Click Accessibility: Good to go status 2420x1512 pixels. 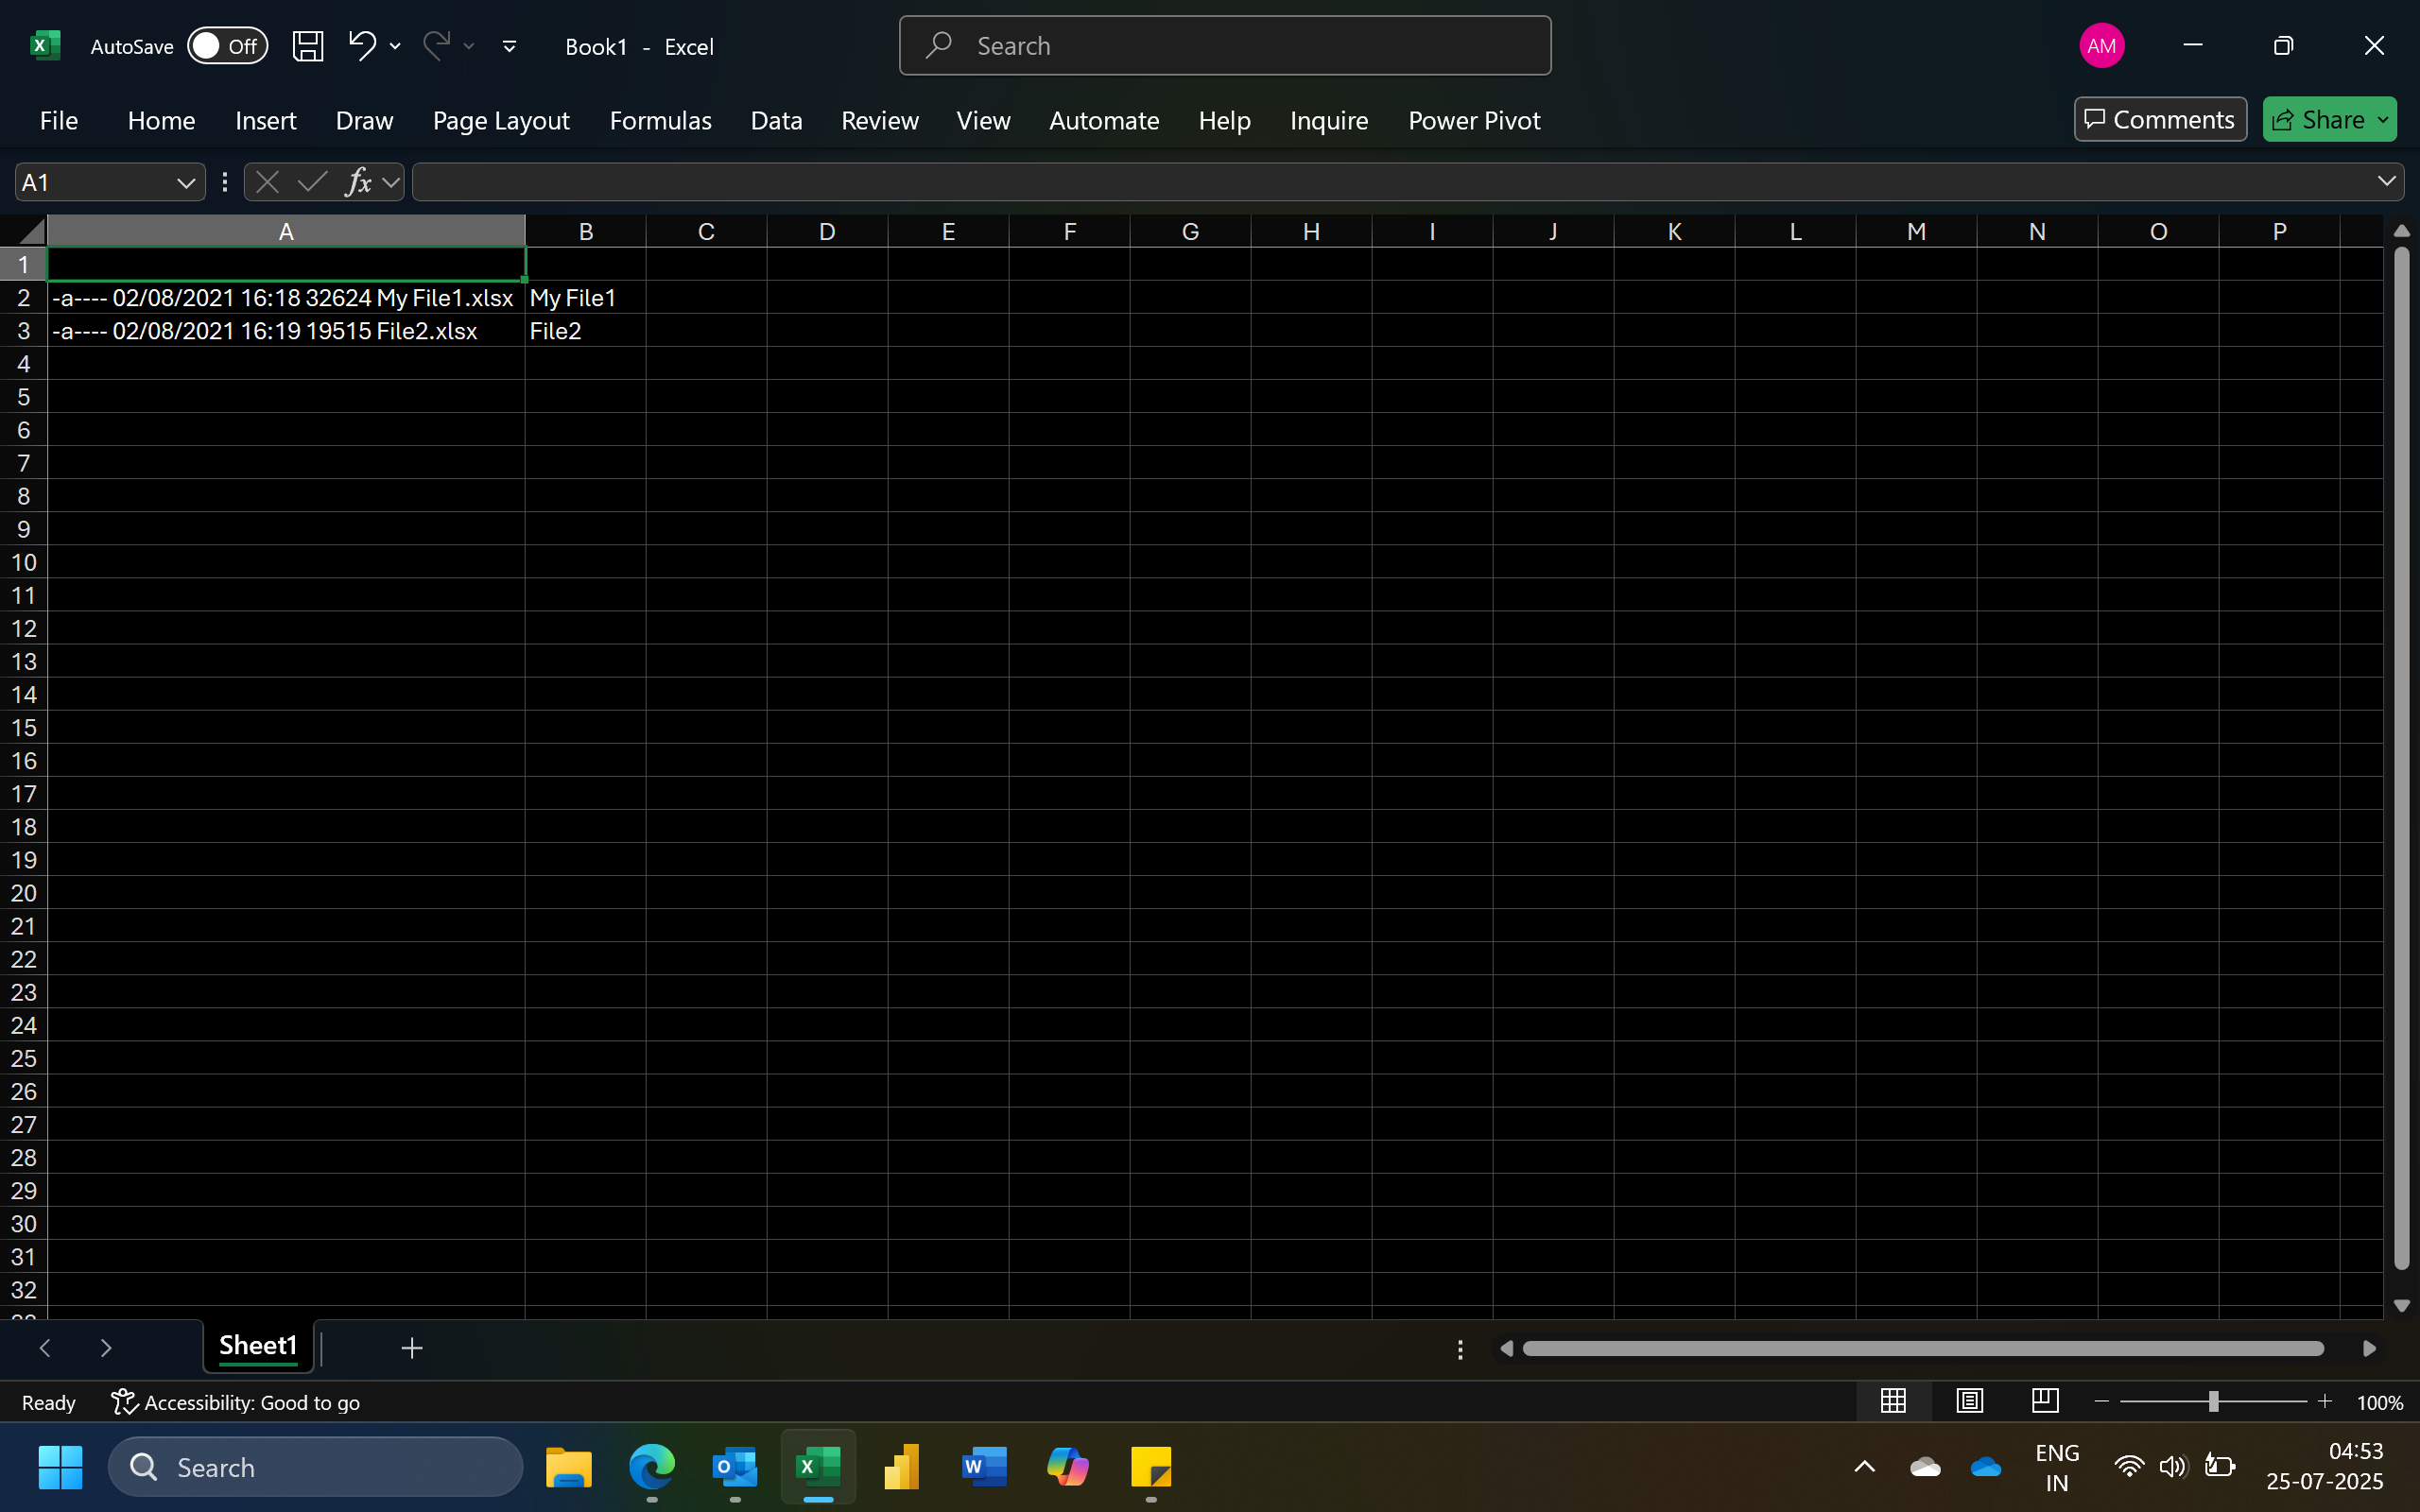tap(236, 1402)
